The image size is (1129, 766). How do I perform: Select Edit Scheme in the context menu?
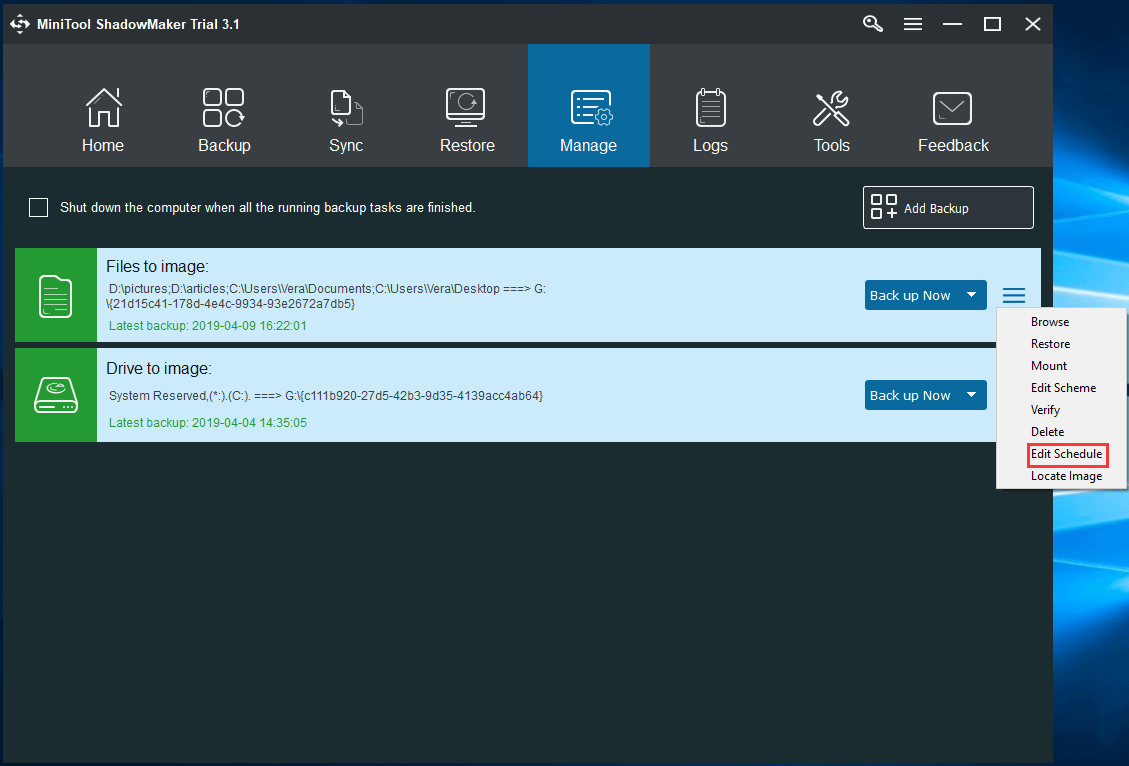tap(1061, 388)
